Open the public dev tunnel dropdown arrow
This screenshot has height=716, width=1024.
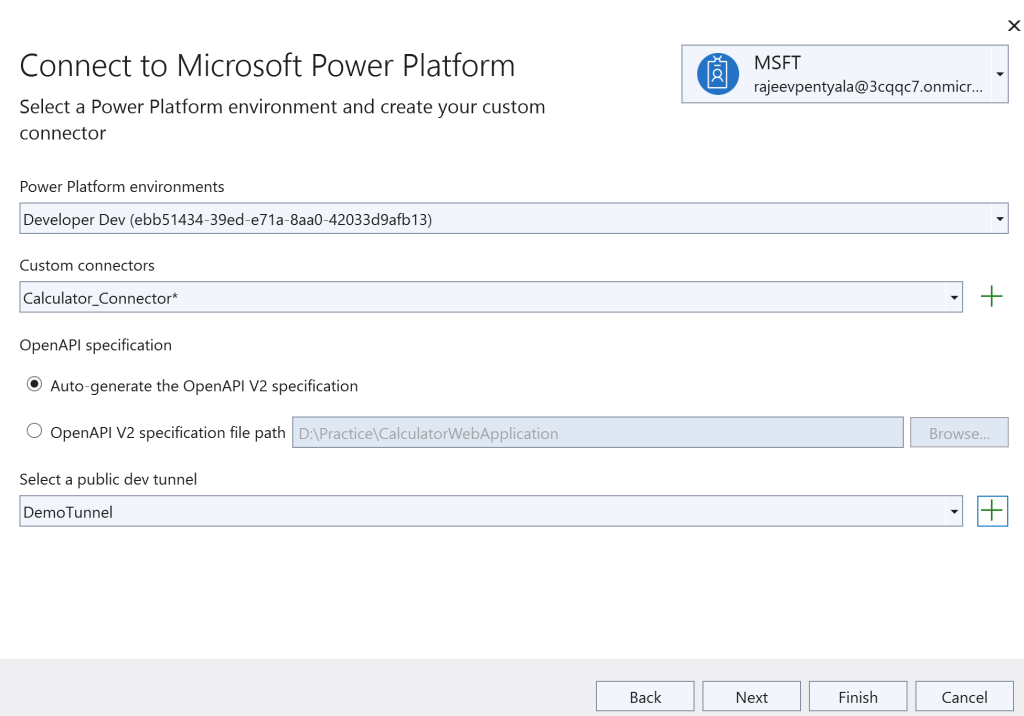click(x=954, y=512)
